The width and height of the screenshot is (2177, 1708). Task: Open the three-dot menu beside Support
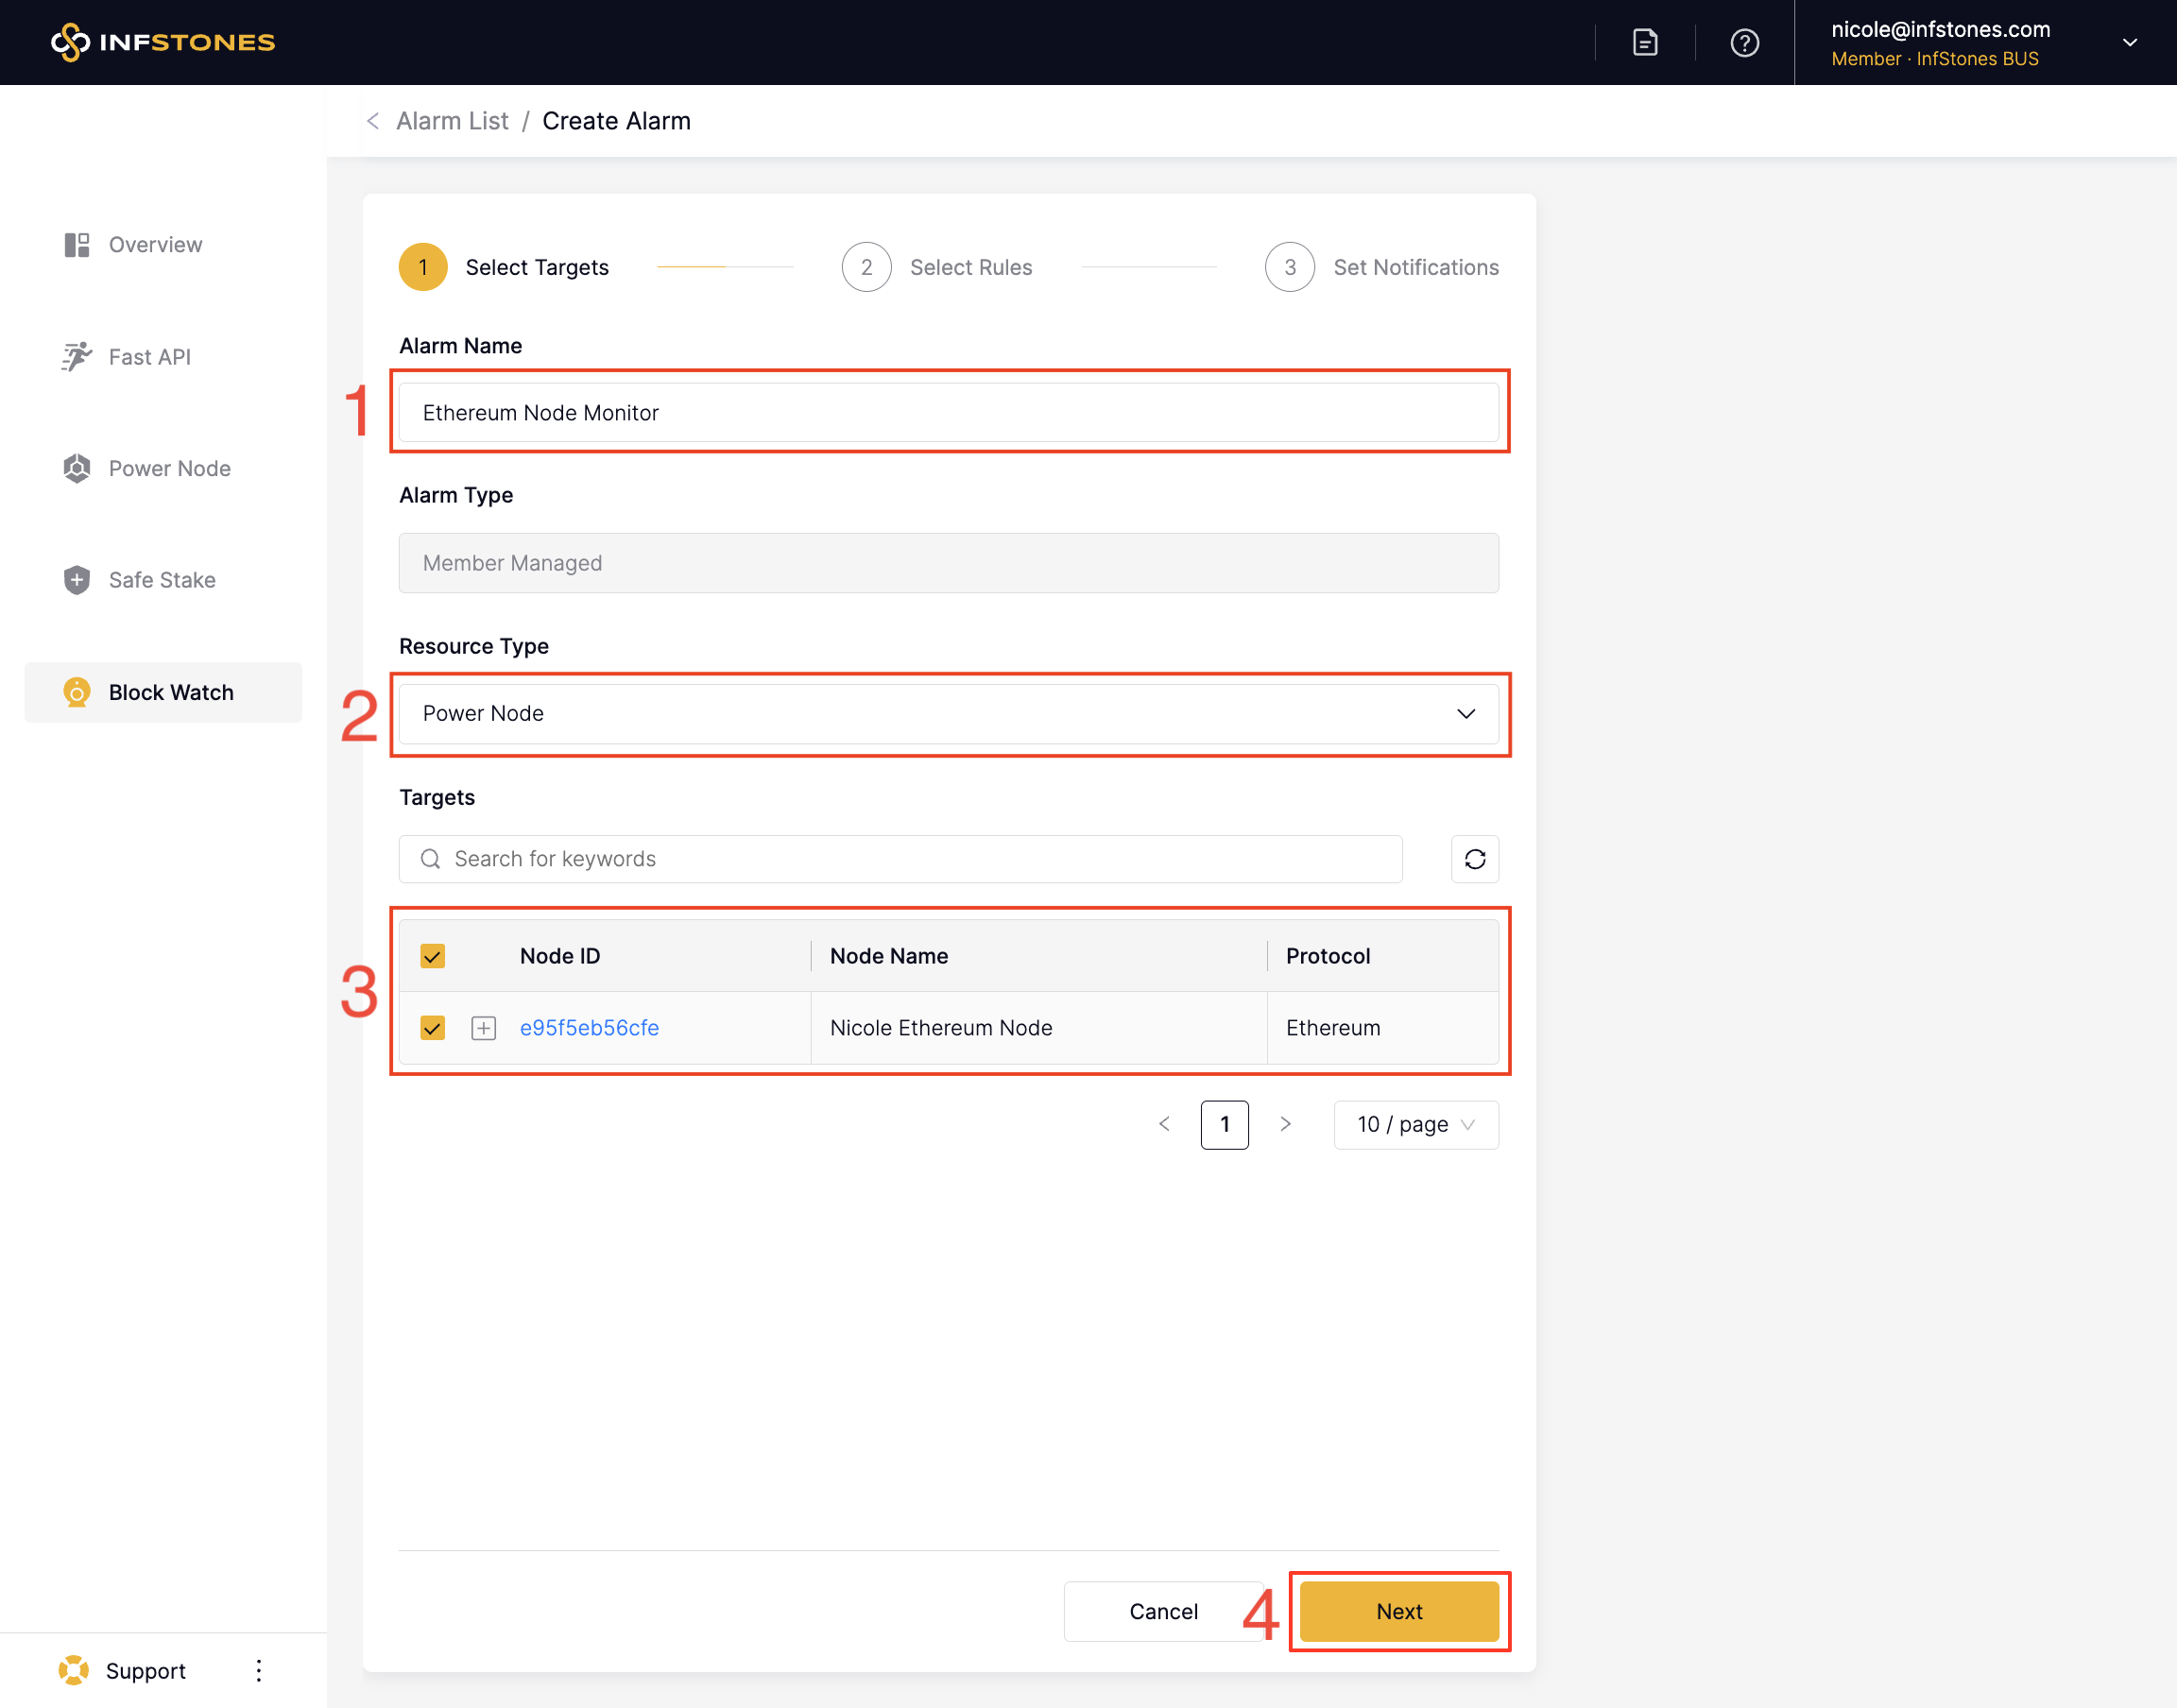259,1670
